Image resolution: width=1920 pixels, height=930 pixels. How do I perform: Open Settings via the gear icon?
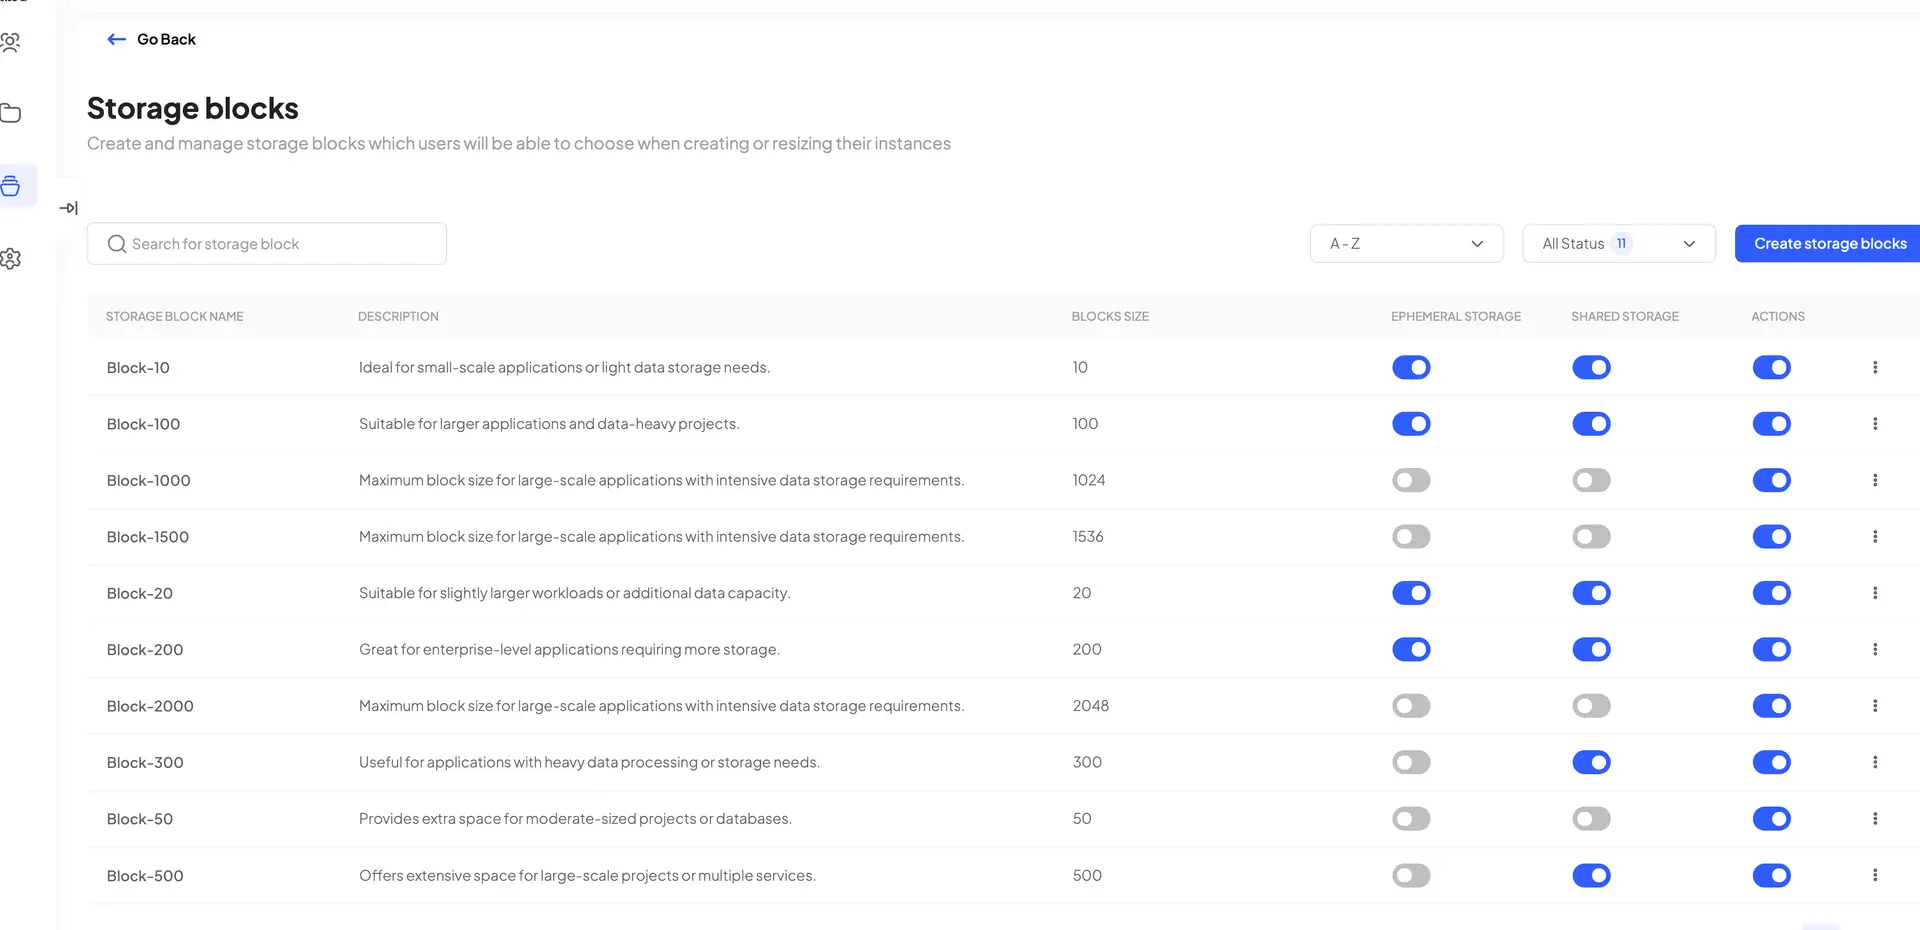coord(12,258)
